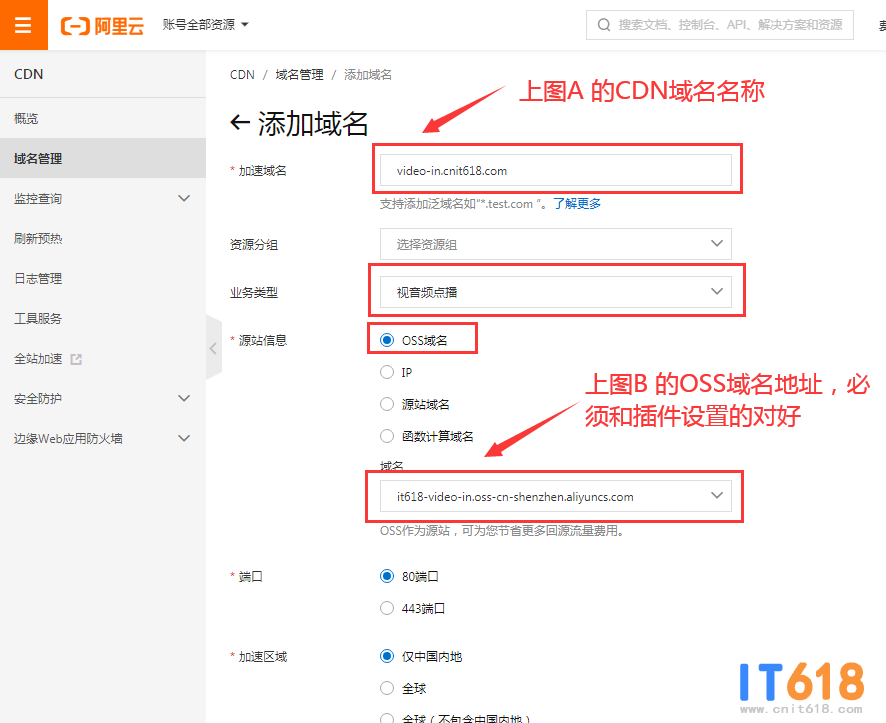Select 域名管理 in the sidebar
This screenshot has width=886, height=723.
click(103, 158)
